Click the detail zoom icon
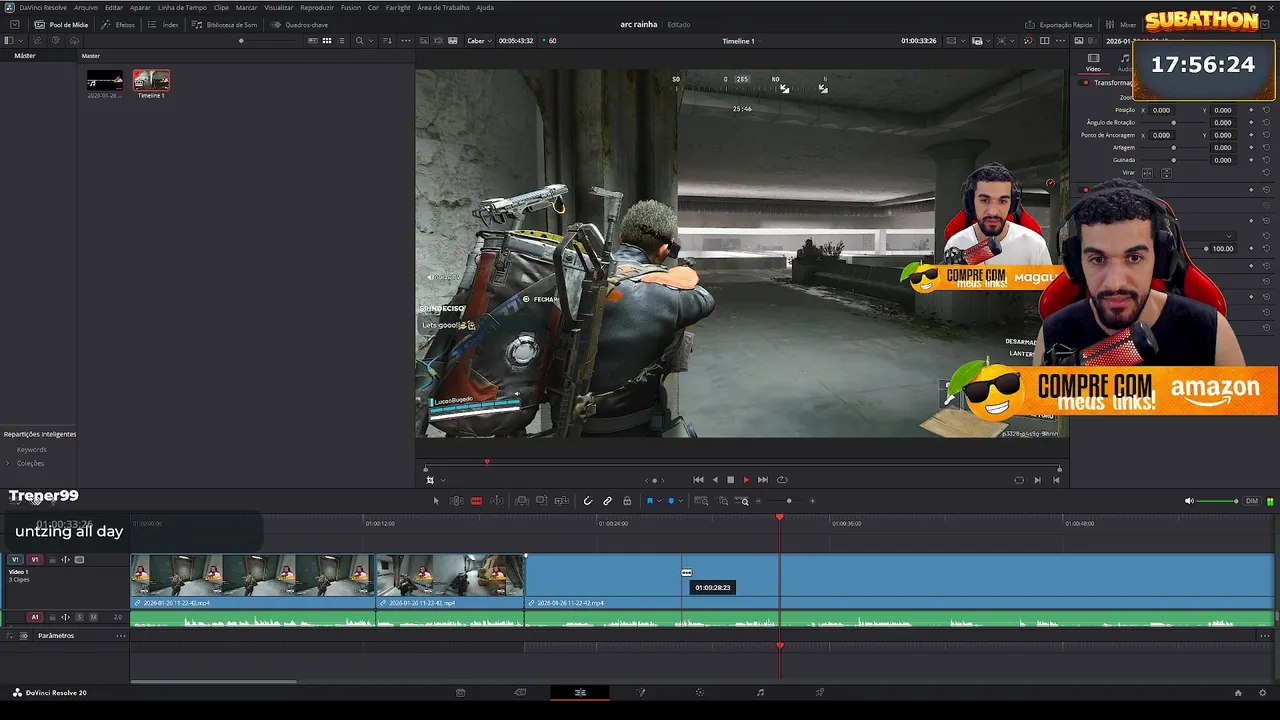This screenshot has width=1280, height=720. tap(723, 501)
